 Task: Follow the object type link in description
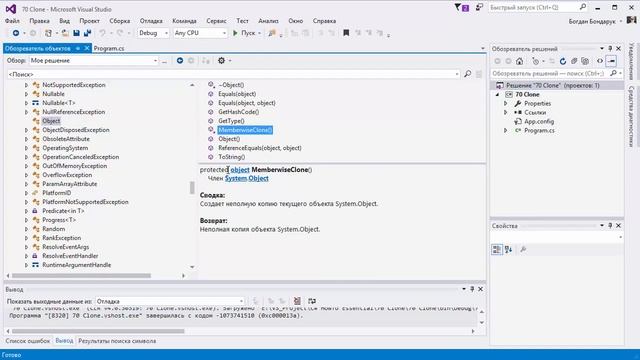tap(240, 170)
